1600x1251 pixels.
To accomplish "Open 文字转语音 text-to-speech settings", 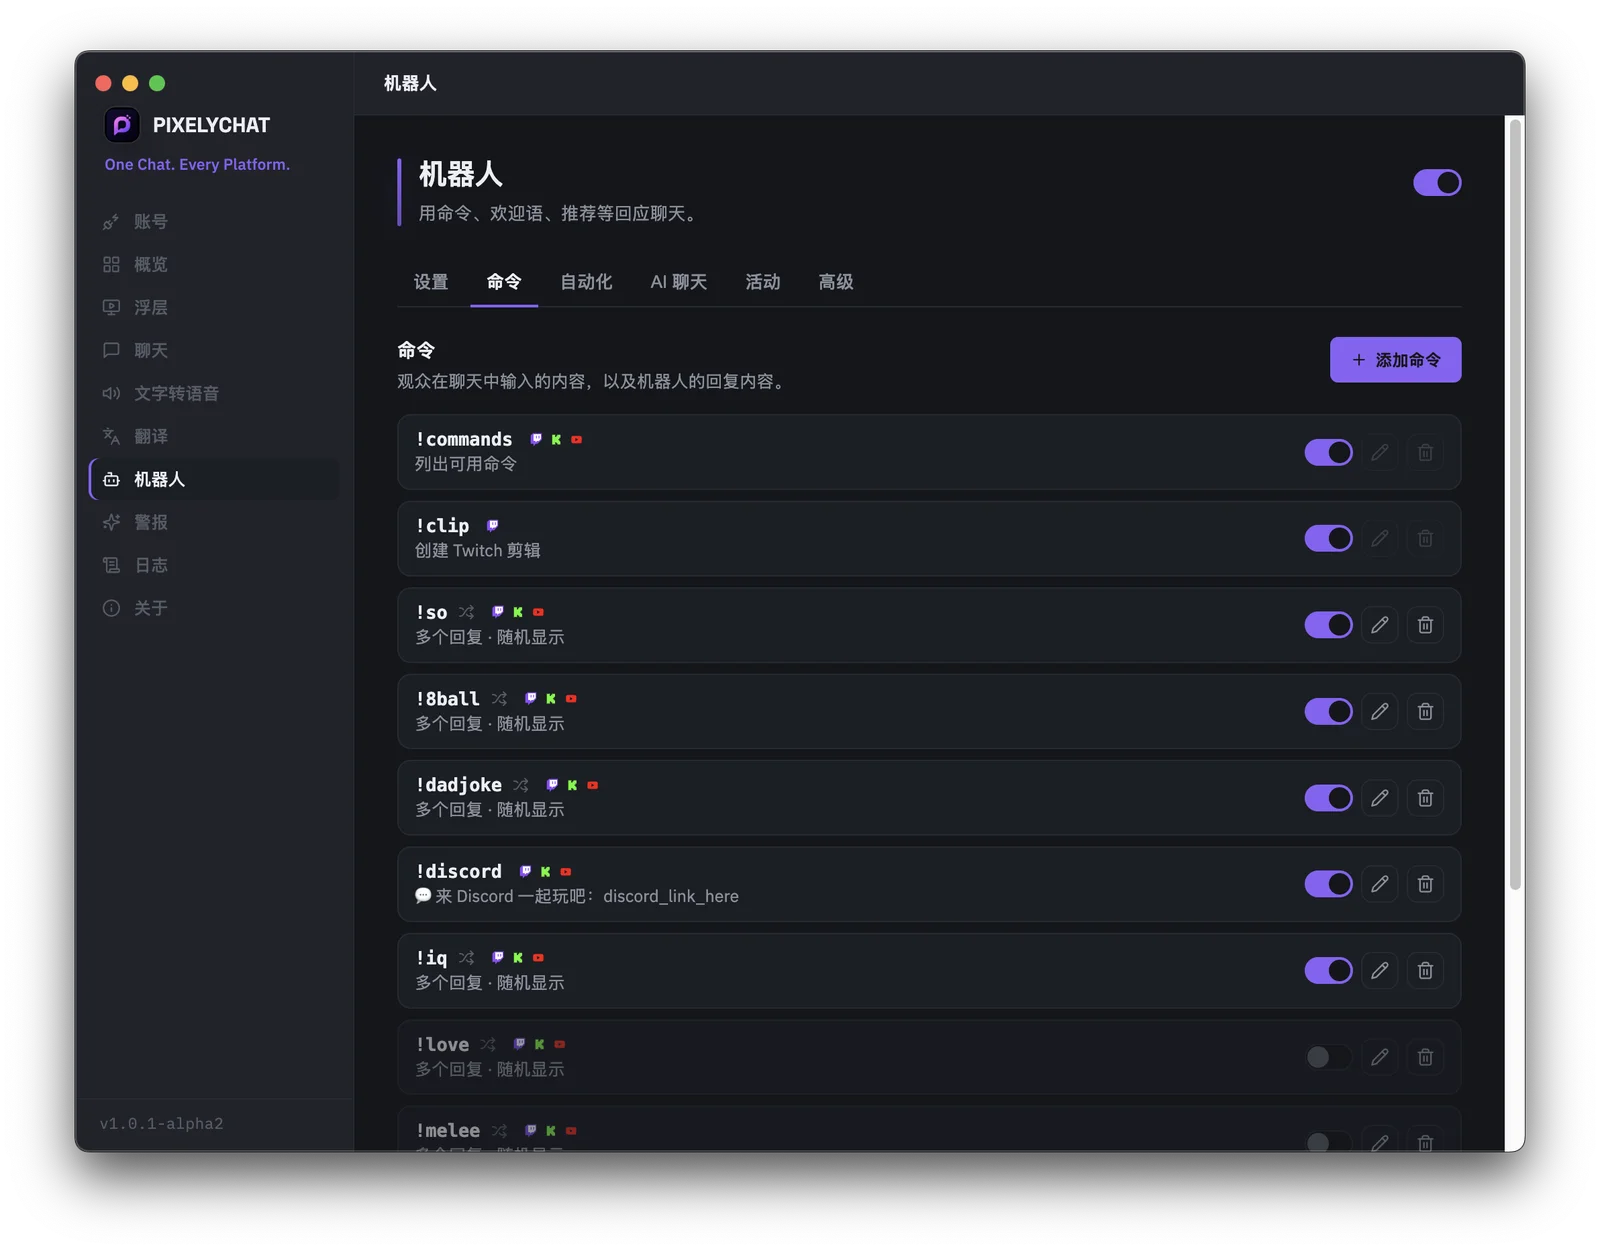I will click(x=214, y=393).
